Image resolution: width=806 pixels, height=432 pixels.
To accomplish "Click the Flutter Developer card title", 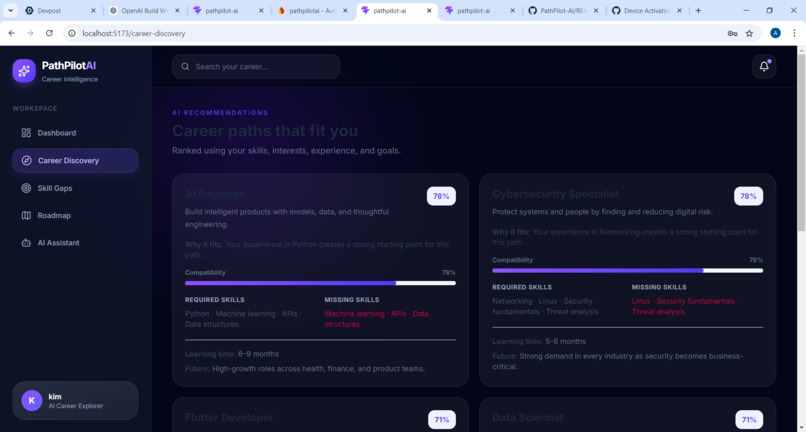I will [229, 417].
